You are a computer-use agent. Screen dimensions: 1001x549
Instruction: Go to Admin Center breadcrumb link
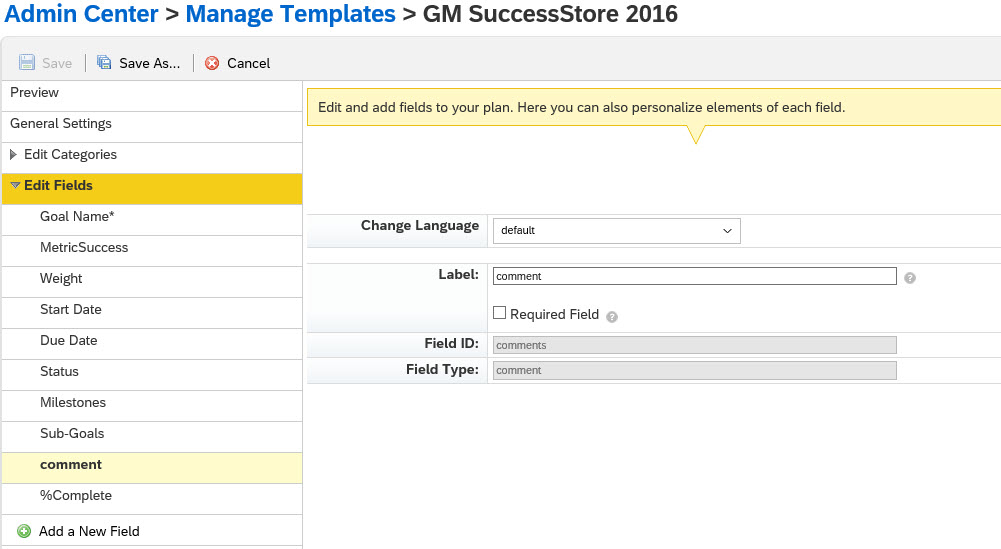click(x=81, y=13)
